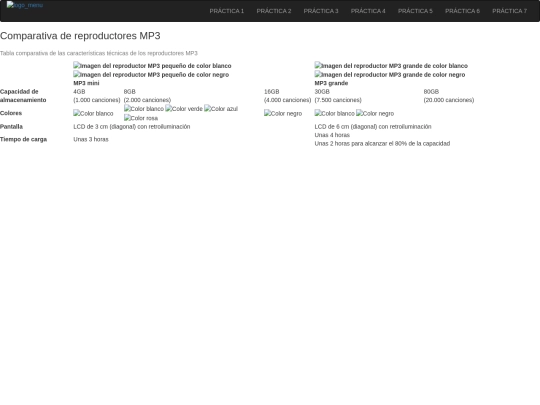This screenshot has width=540, height=405.
Task: Click large black MP3 player image
Action: point(390,74)
